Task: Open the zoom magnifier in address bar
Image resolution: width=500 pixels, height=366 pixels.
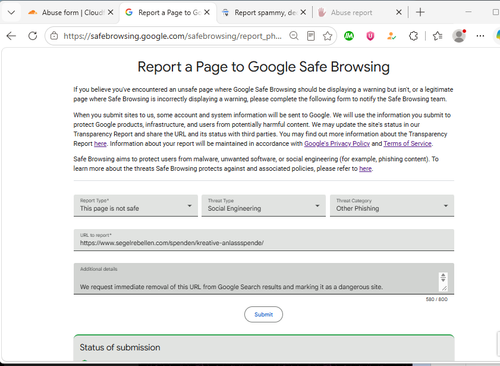Action: click(294, 36)
